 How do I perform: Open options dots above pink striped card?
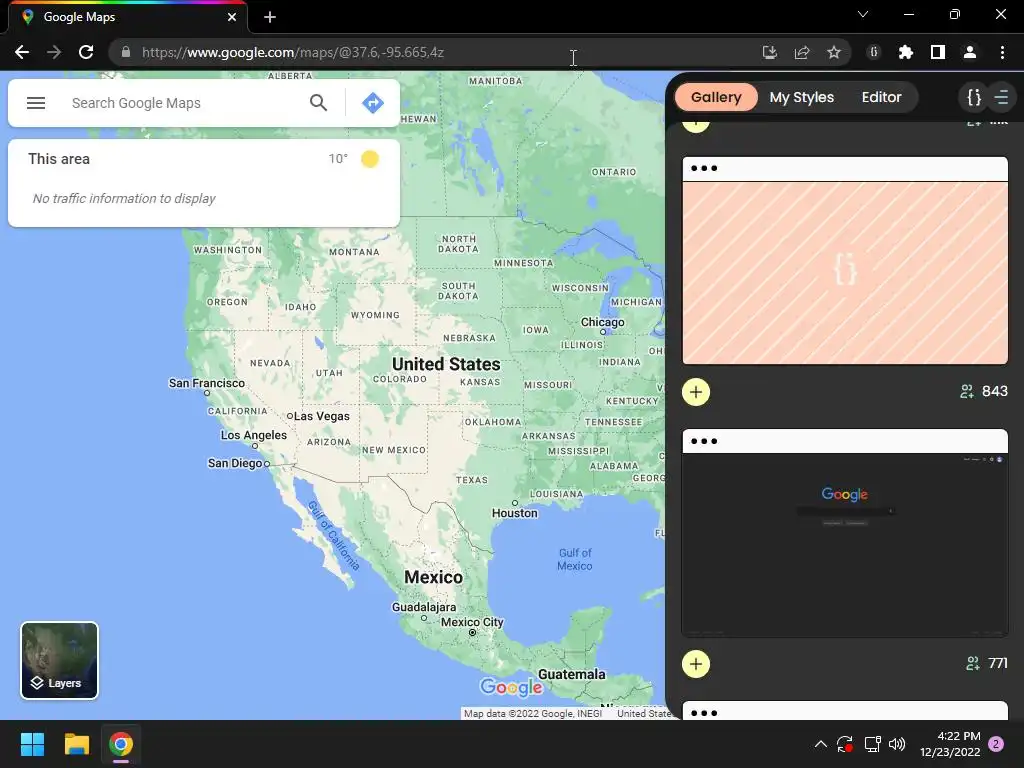click(x=704, y=168)
